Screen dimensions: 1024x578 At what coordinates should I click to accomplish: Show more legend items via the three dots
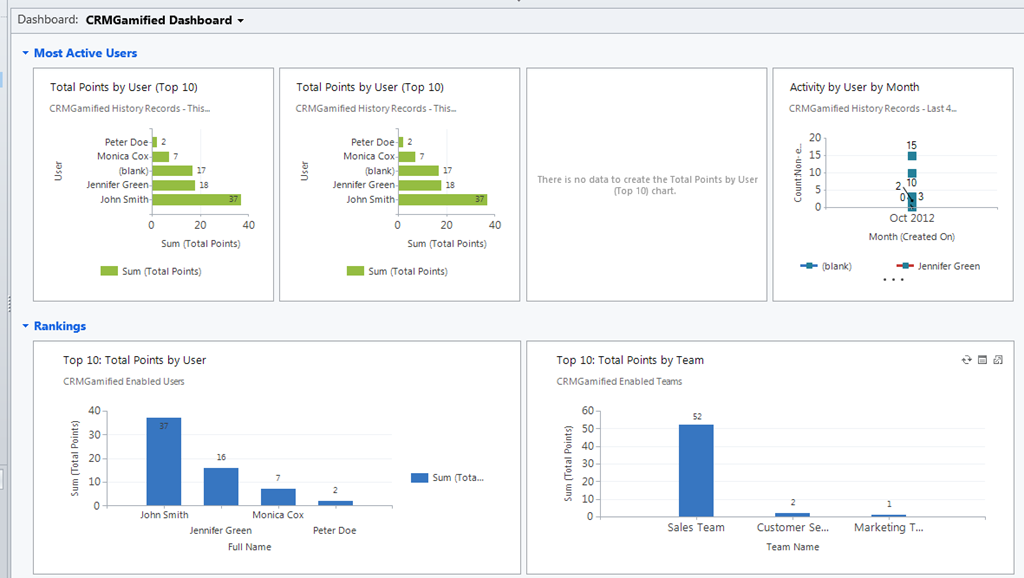coord(893,280)
